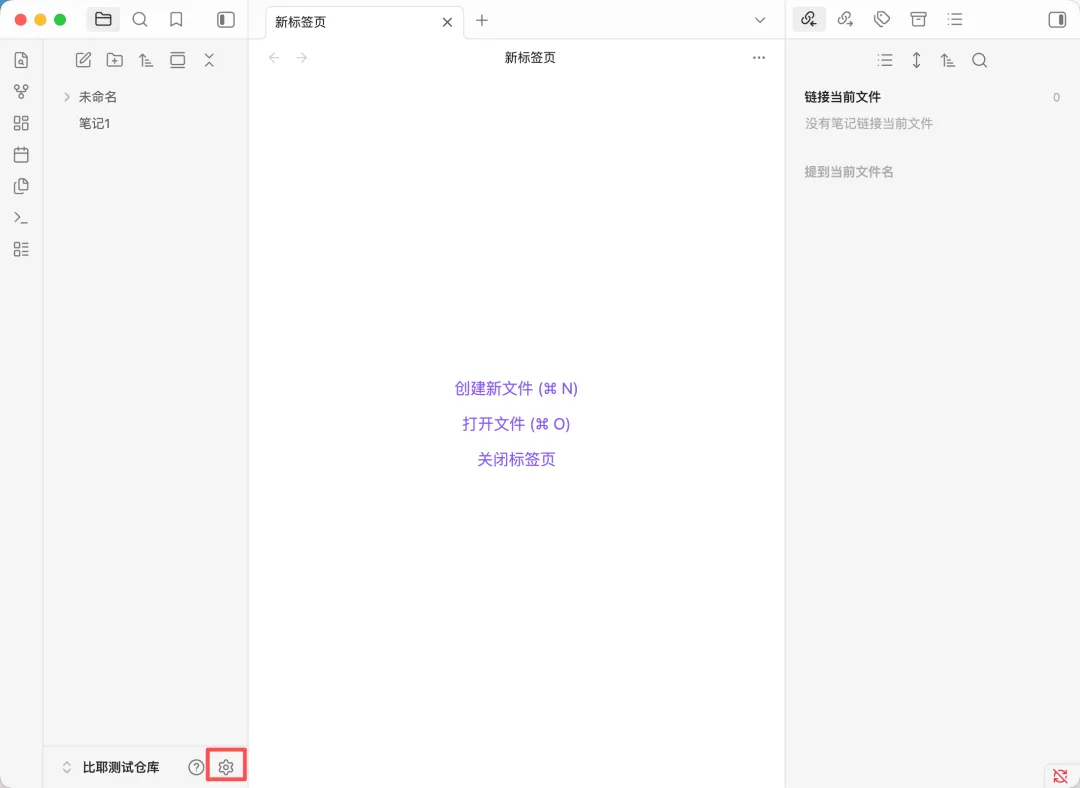Click 打开文件 link
The height and width of the screenshot is (788, 1080).
pyautogui.click(x=516, y=424)
